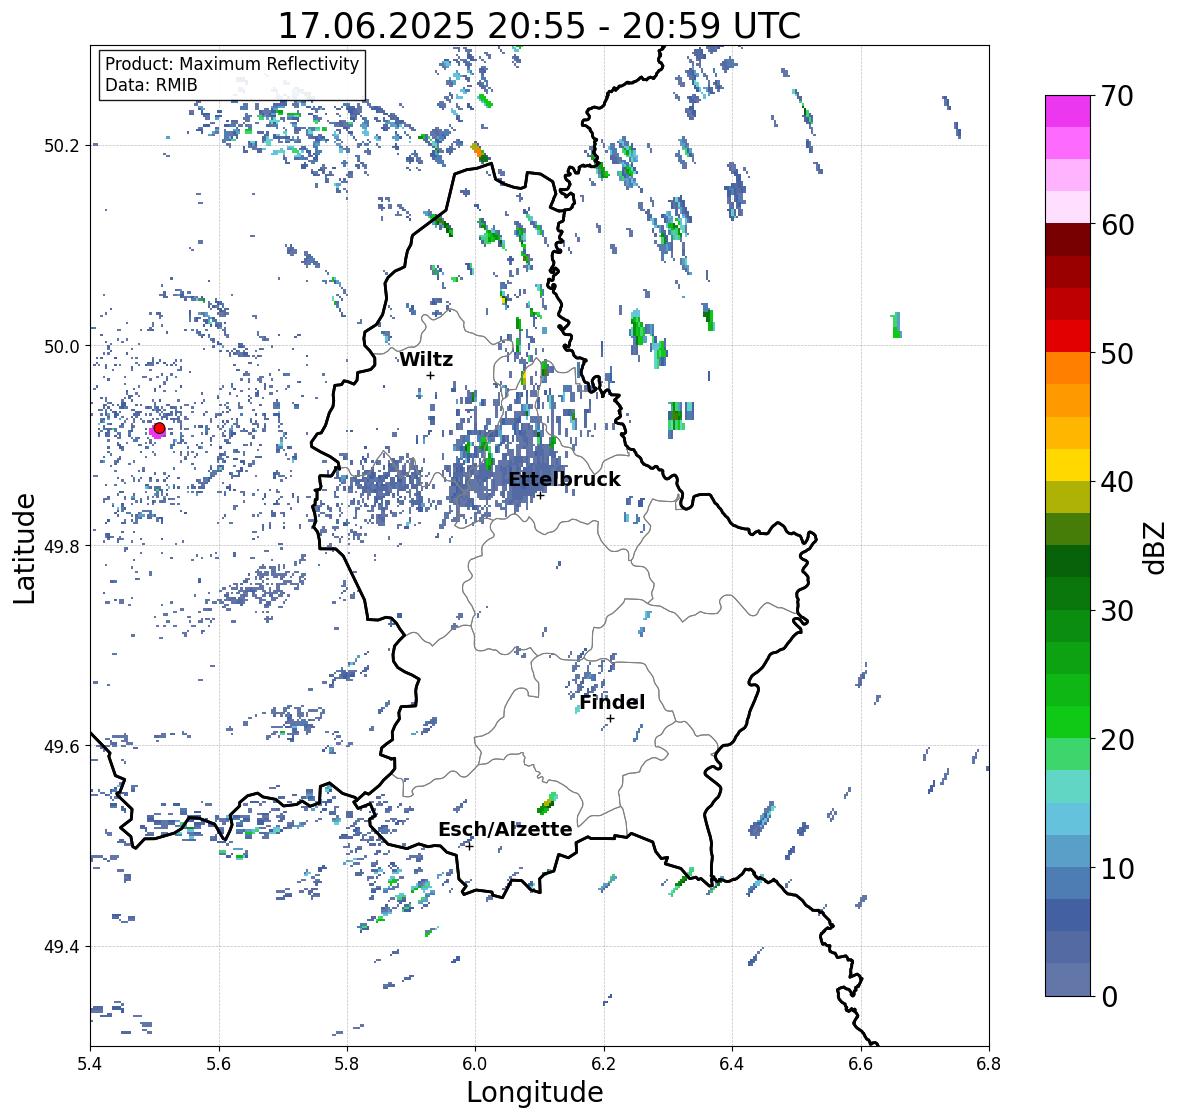This screenshot has height=1117, width=1179.
Task: Click the Findel city label
Action: pyautogui.click(x=612, y=702)
